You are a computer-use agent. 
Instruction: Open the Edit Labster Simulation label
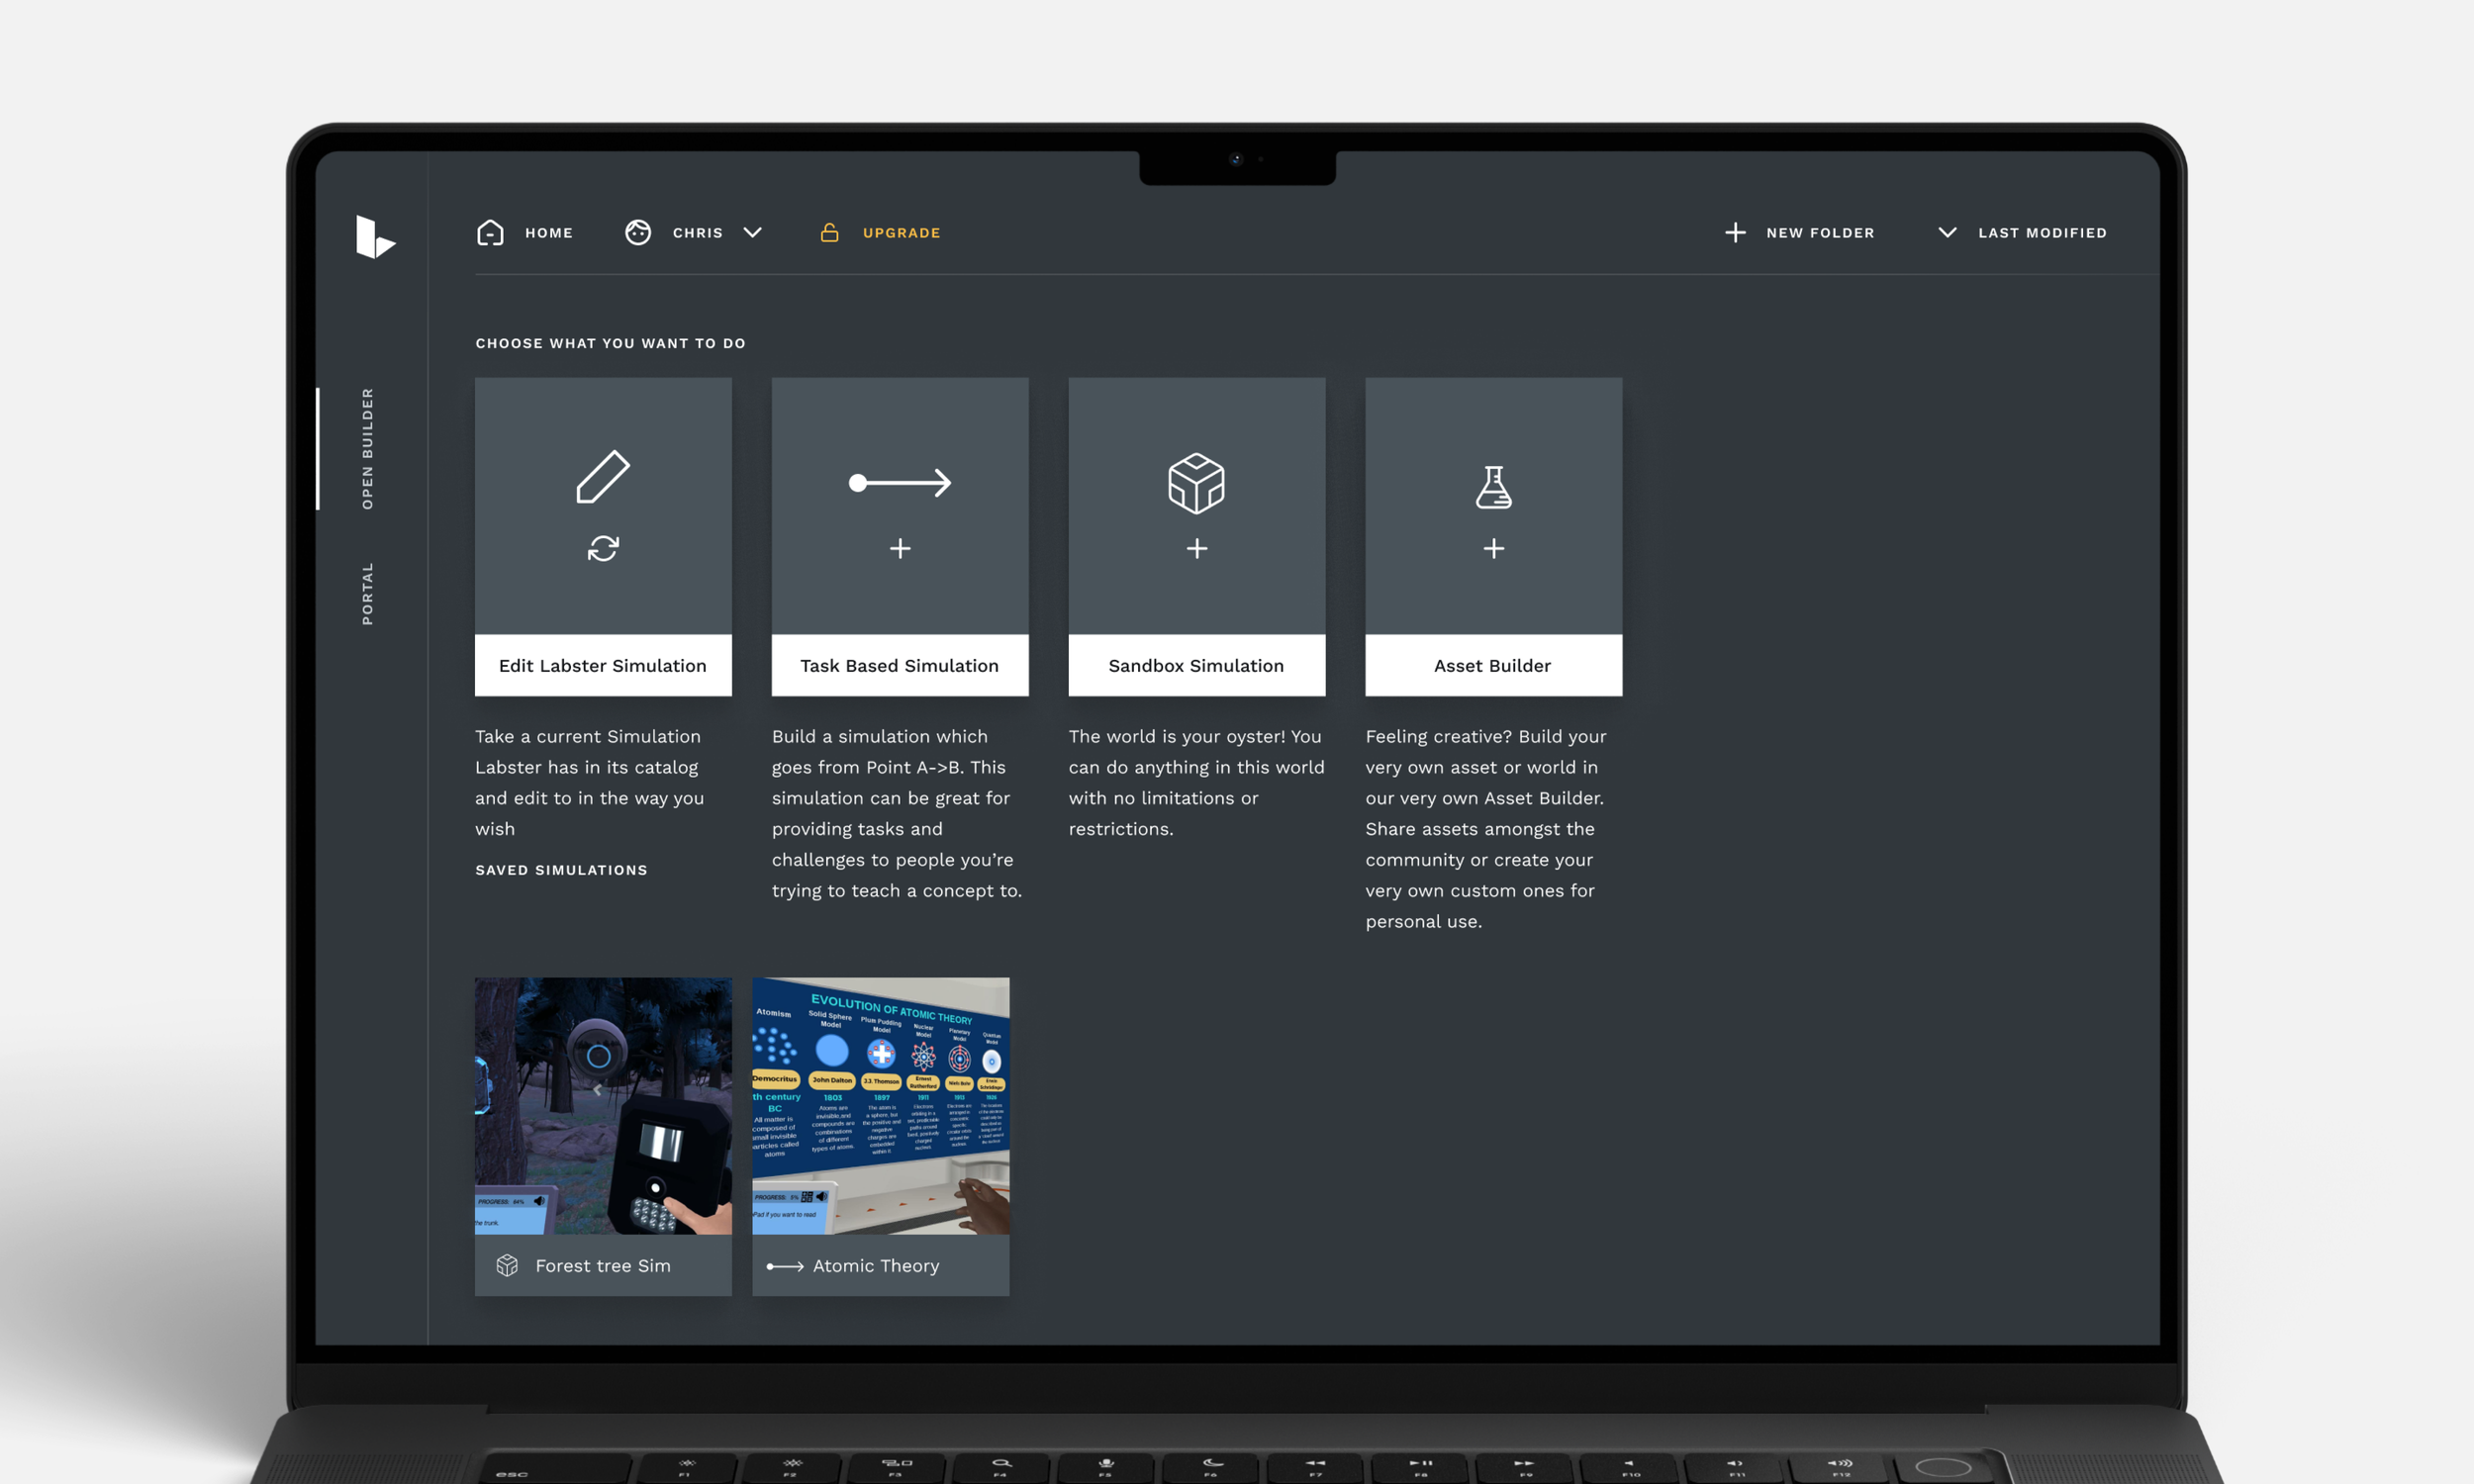(603, 665)
